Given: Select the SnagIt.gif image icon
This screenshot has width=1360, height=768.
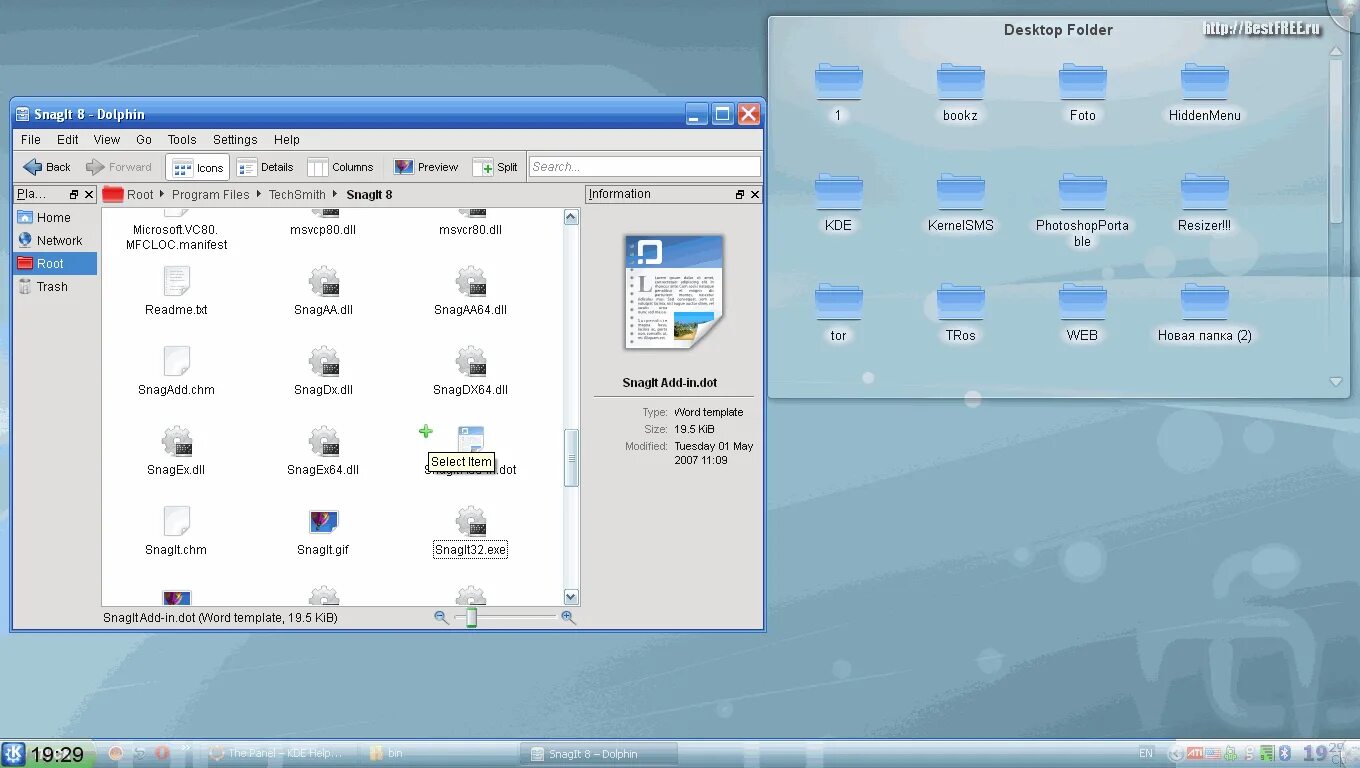Looking at the screenshot, I should [323, 522].
